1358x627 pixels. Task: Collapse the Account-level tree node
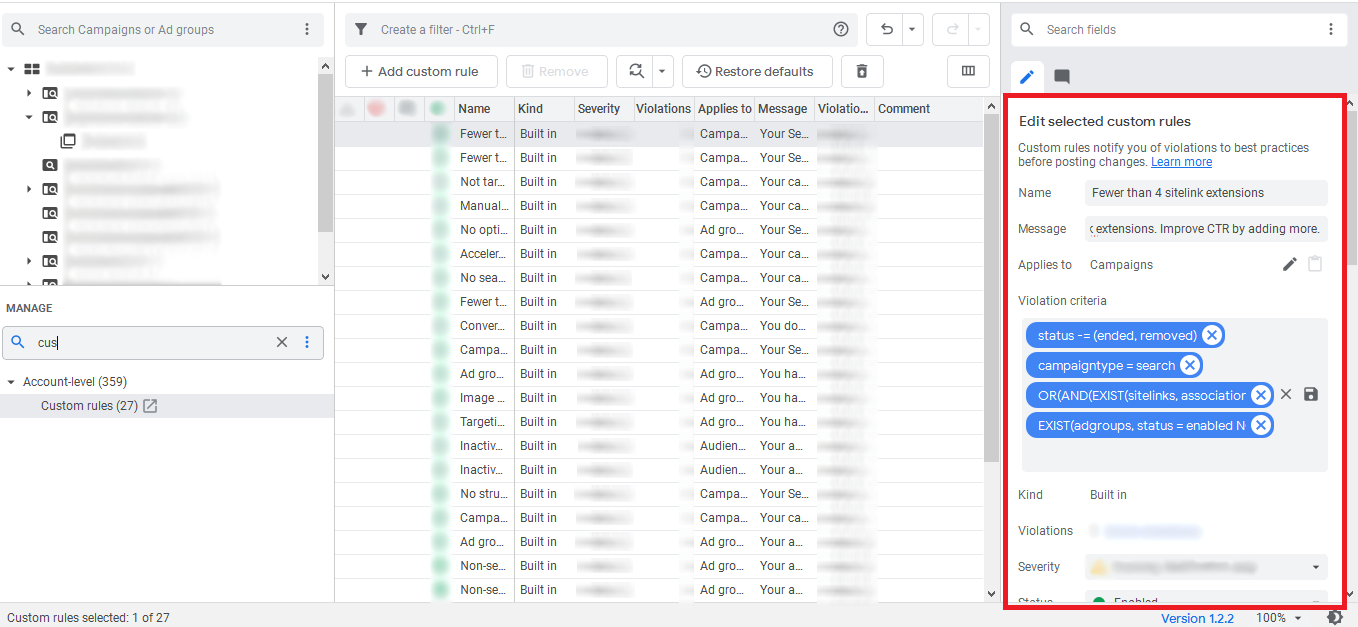point(12,382)
